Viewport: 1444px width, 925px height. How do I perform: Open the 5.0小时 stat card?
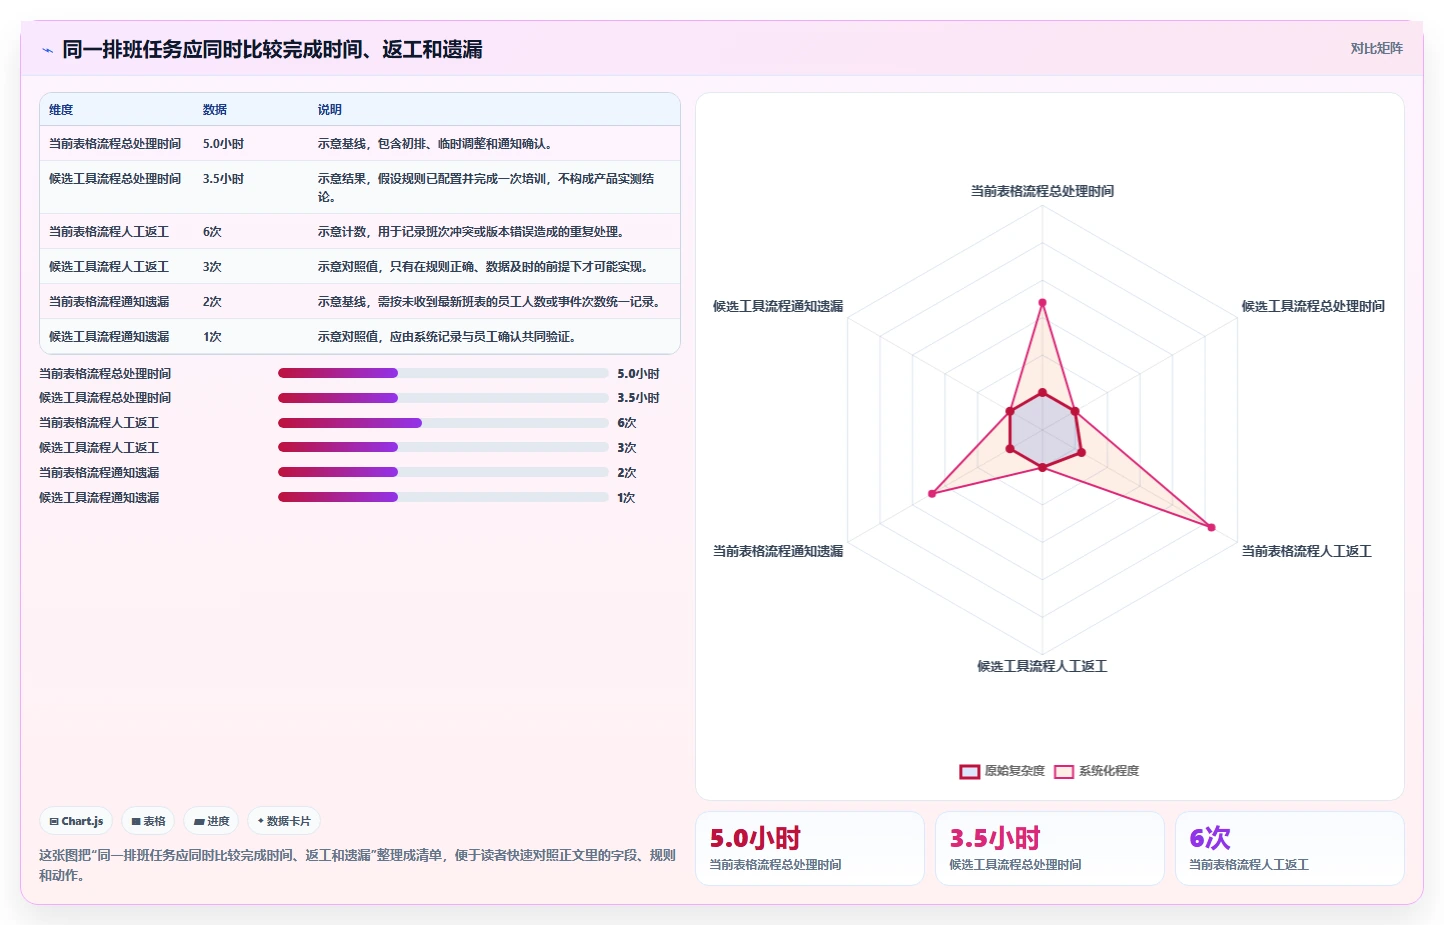[810, 848]
